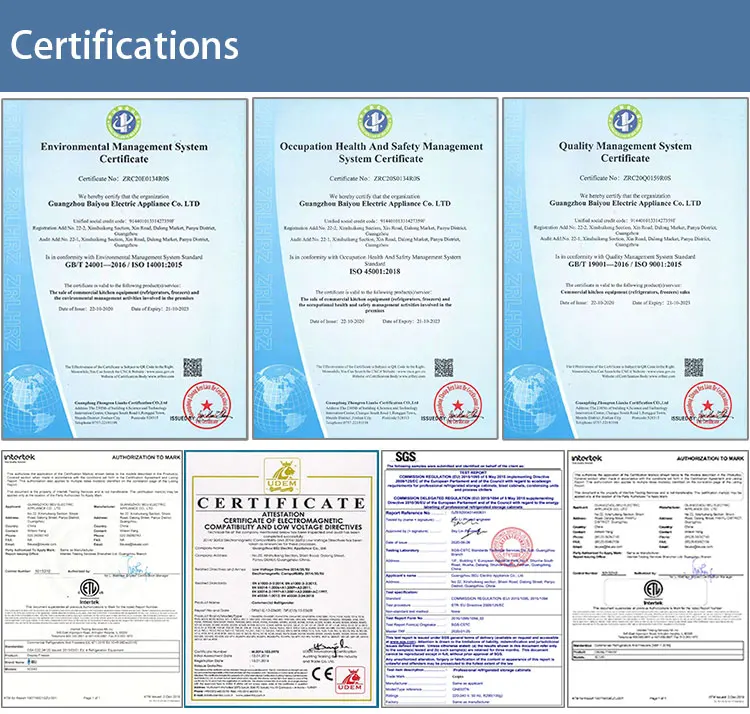Click the QR code on the Quality Management certificate
The image size is (750, 714).
coord(694,367)
